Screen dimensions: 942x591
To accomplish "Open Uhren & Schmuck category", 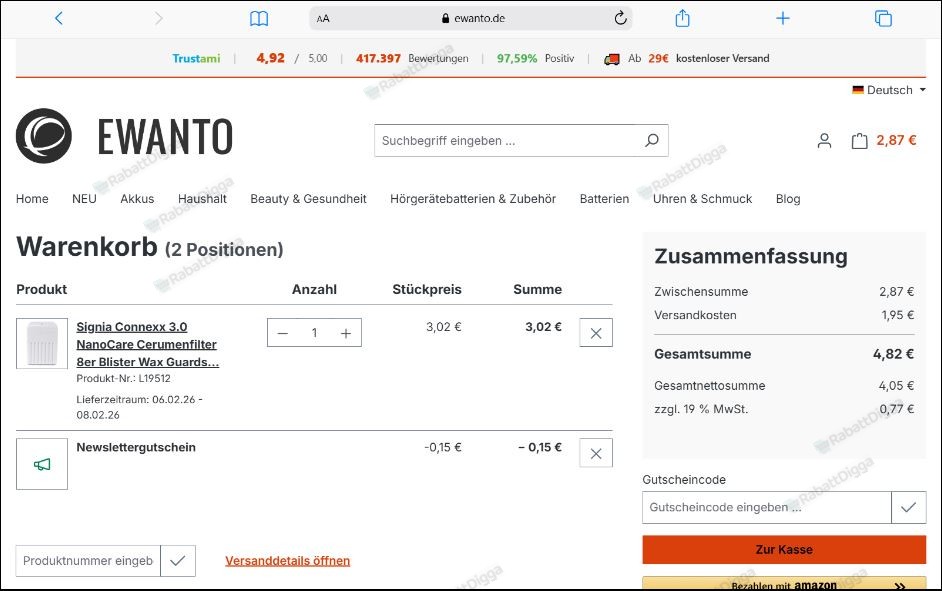I will coord(702,199).
